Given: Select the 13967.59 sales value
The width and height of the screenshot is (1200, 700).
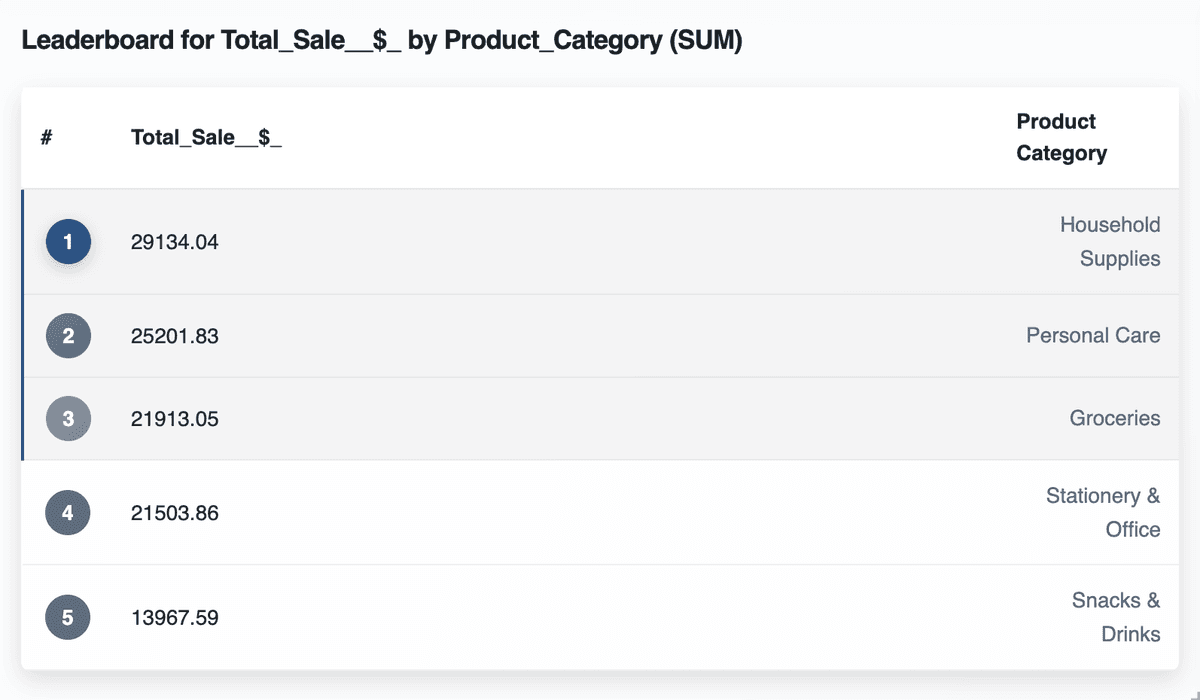Looking at the screenshot, I should pos(175,617).
